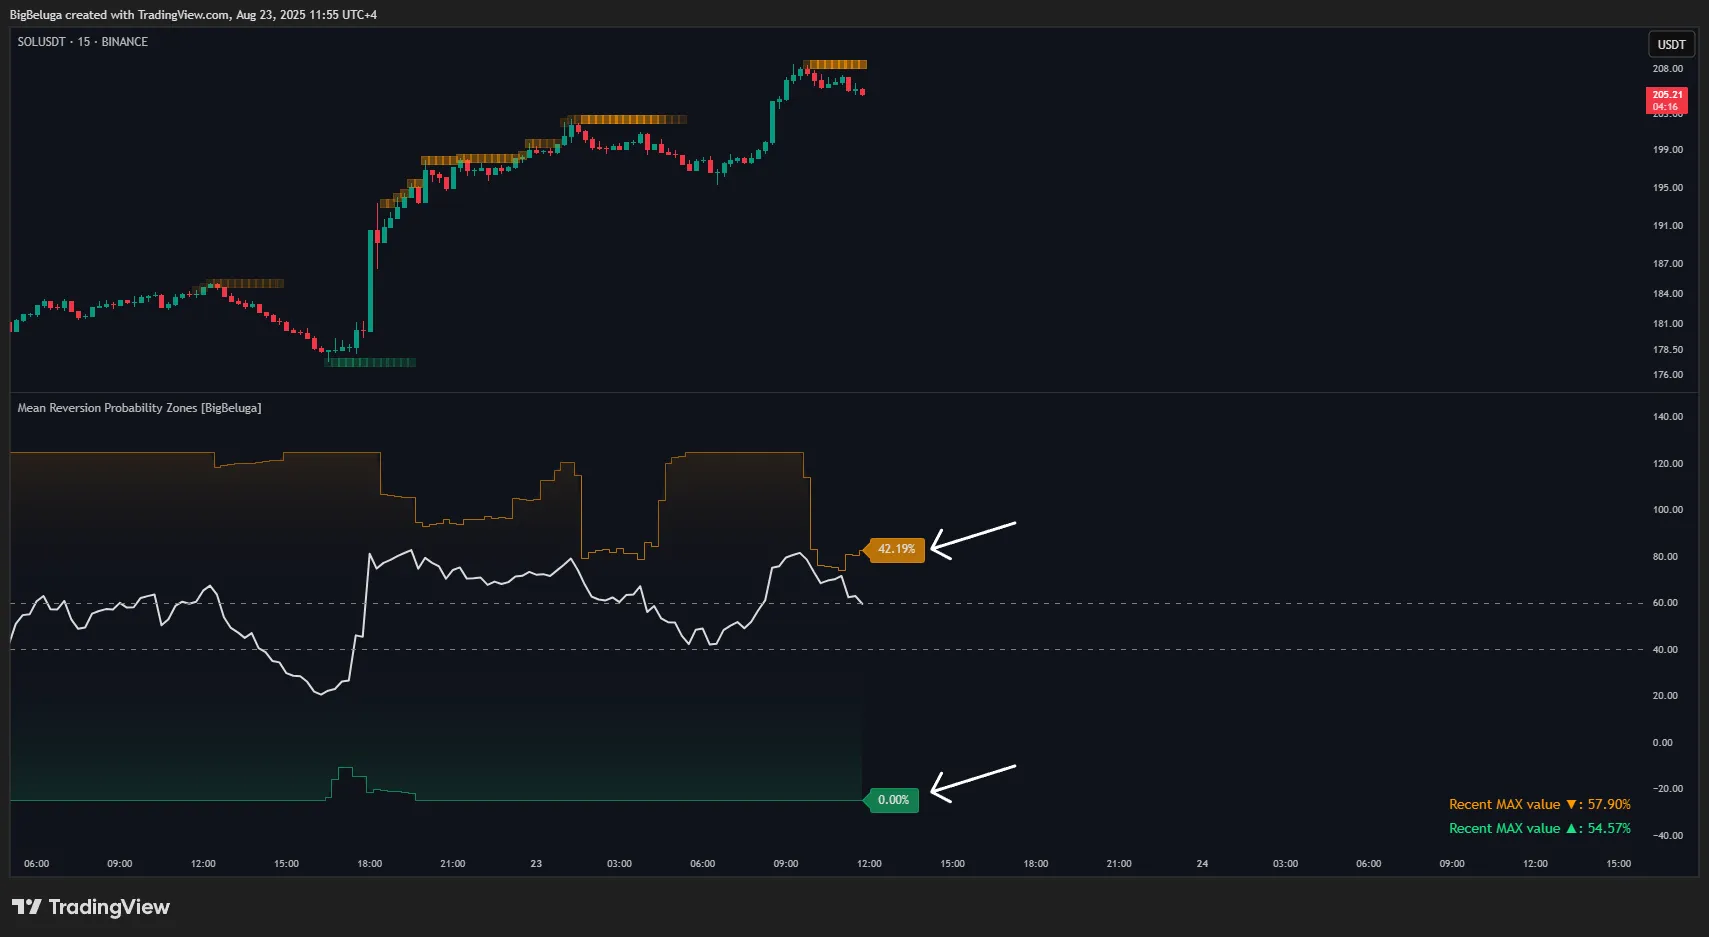Image resolution: width=1709 pixels, height=937 pixels.
Task: Click the 120.00 indicator scale label
Action: click(1667, 464)
